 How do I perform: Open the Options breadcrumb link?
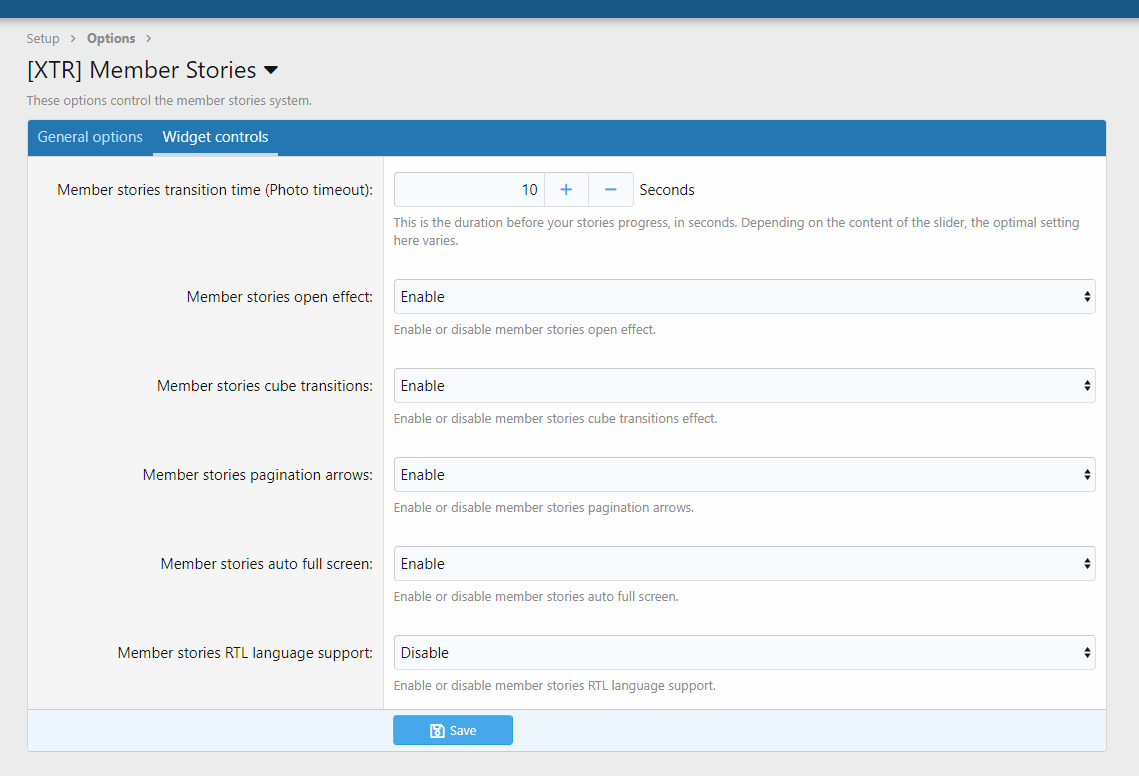(x=111, y=39)
